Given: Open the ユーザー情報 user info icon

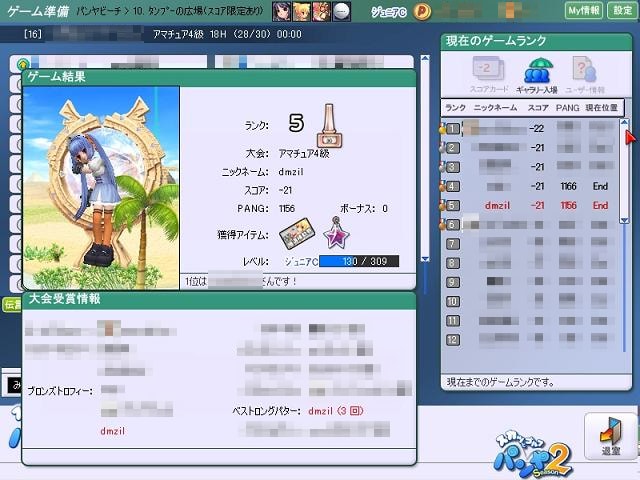Looking at the screenshot, I should pyautogui.click(x=585, y=75).
